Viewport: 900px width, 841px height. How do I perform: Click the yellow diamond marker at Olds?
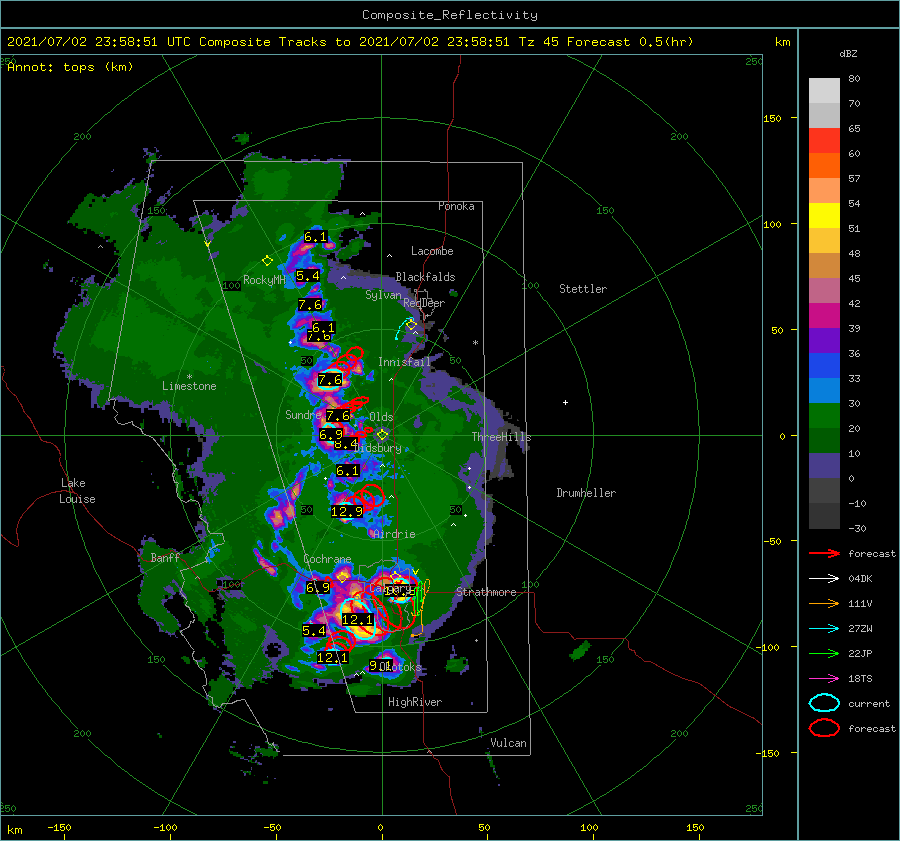pos(382,435)
